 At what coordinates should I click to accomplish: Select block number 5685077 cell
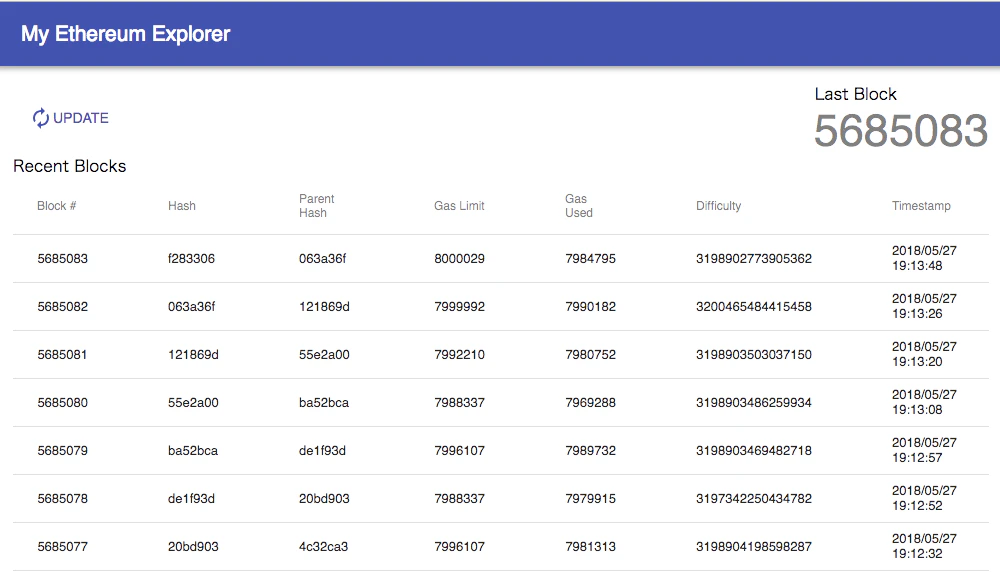(62, 546)
